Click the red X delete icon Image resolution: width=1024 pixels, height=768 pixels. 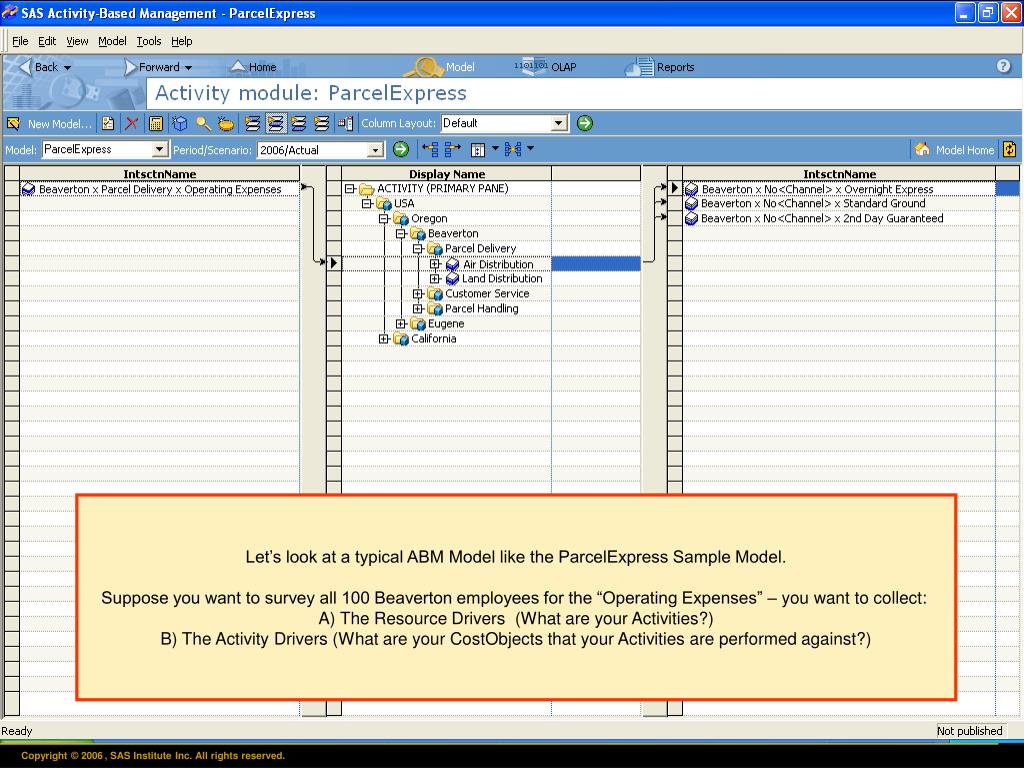(x=131, y=123)
